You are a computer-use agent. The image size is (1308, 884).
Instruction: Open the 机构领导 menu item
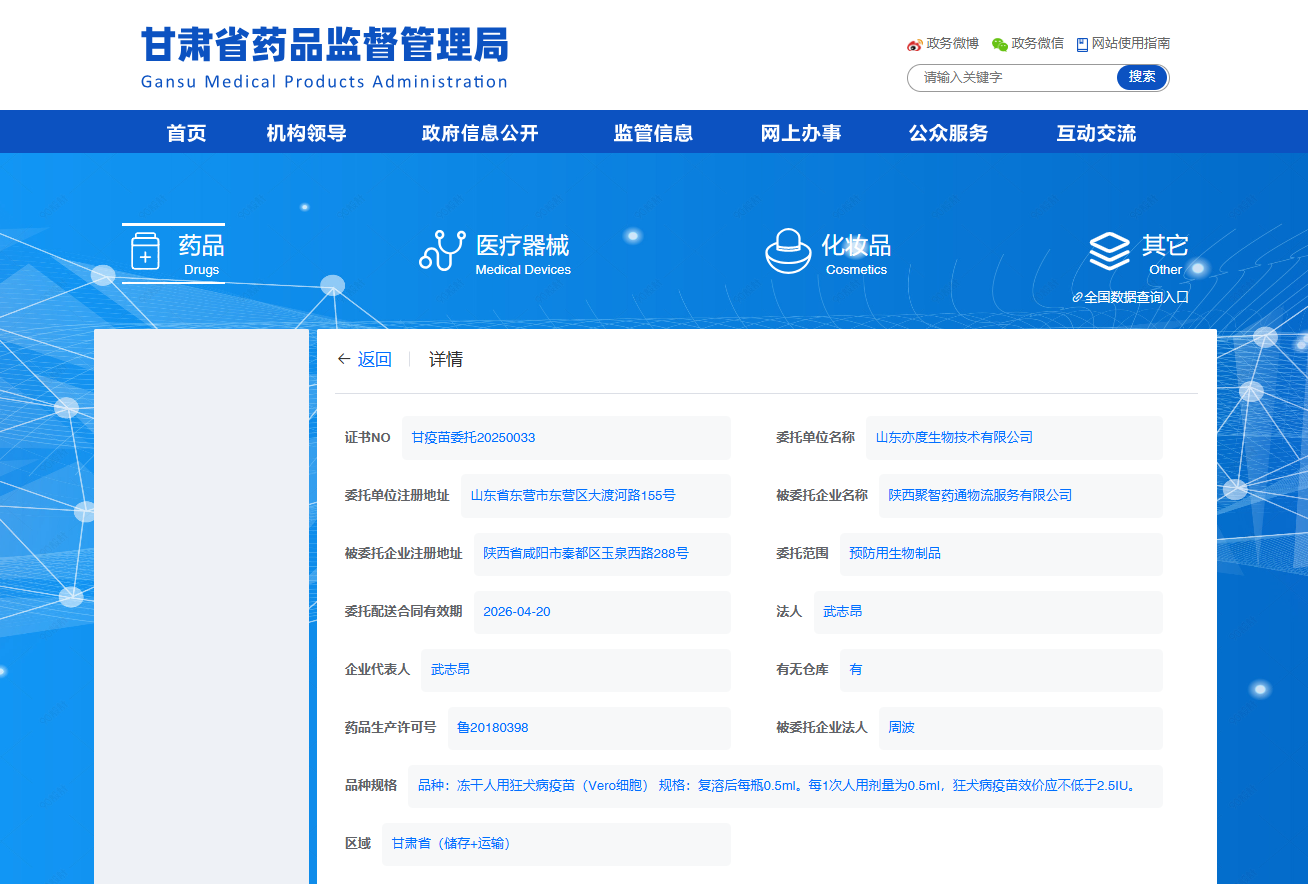coord(306,133)
